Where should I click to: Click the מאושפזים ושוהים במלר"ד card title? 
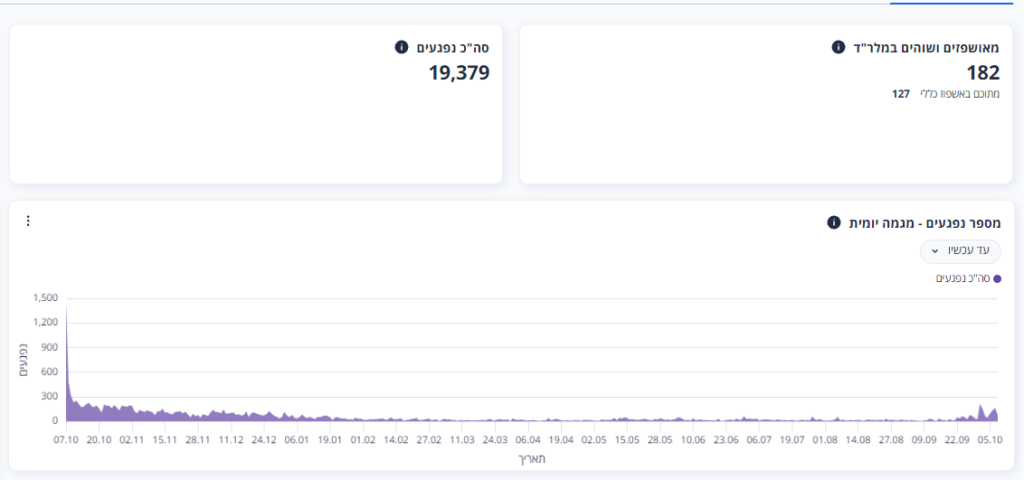click(x=925, y=47)
